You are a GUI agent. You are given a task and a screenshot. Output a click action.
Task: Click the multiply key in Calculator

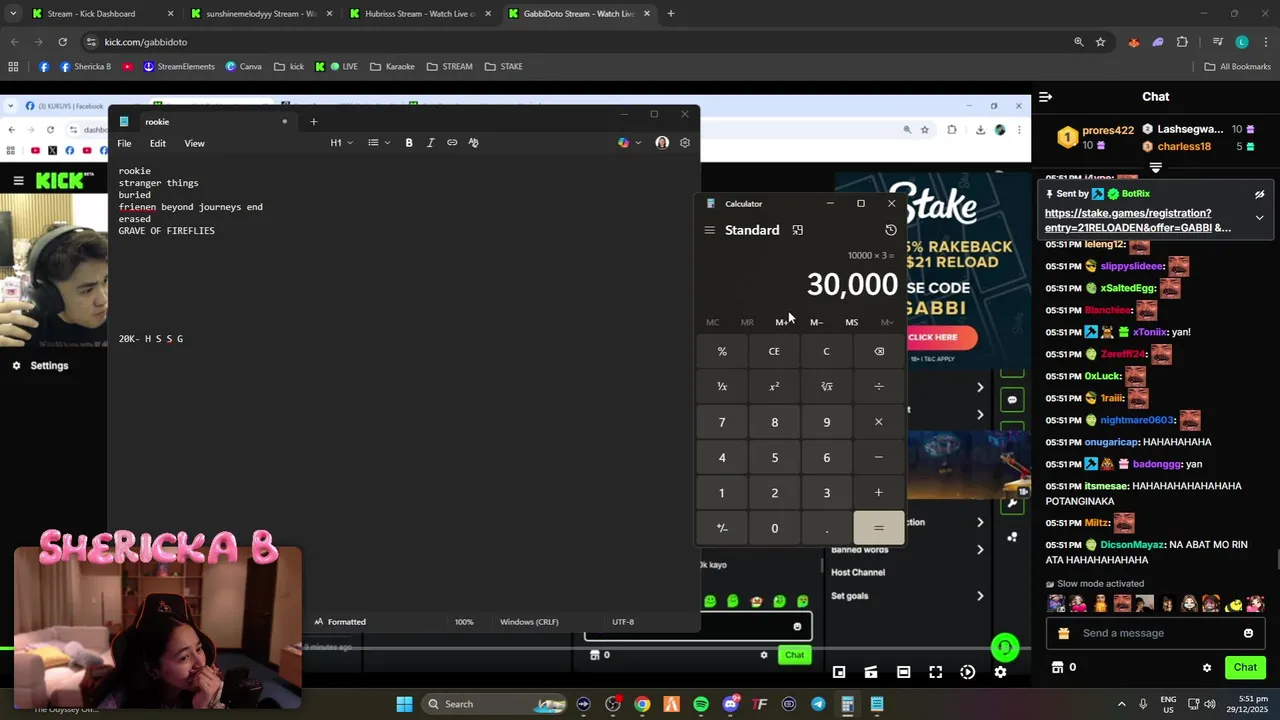click(x=879, y=422)
